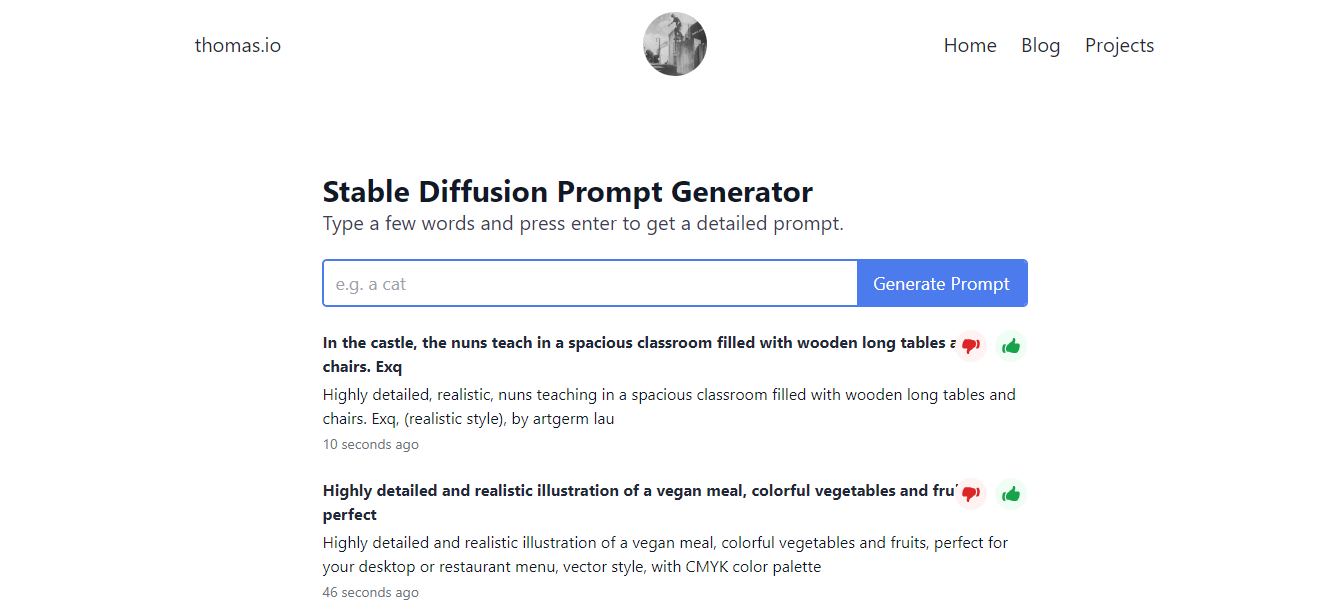Focus the prompt keywords input field
This screenshot has width=1330, height=611.
click(x=590, y=284)
